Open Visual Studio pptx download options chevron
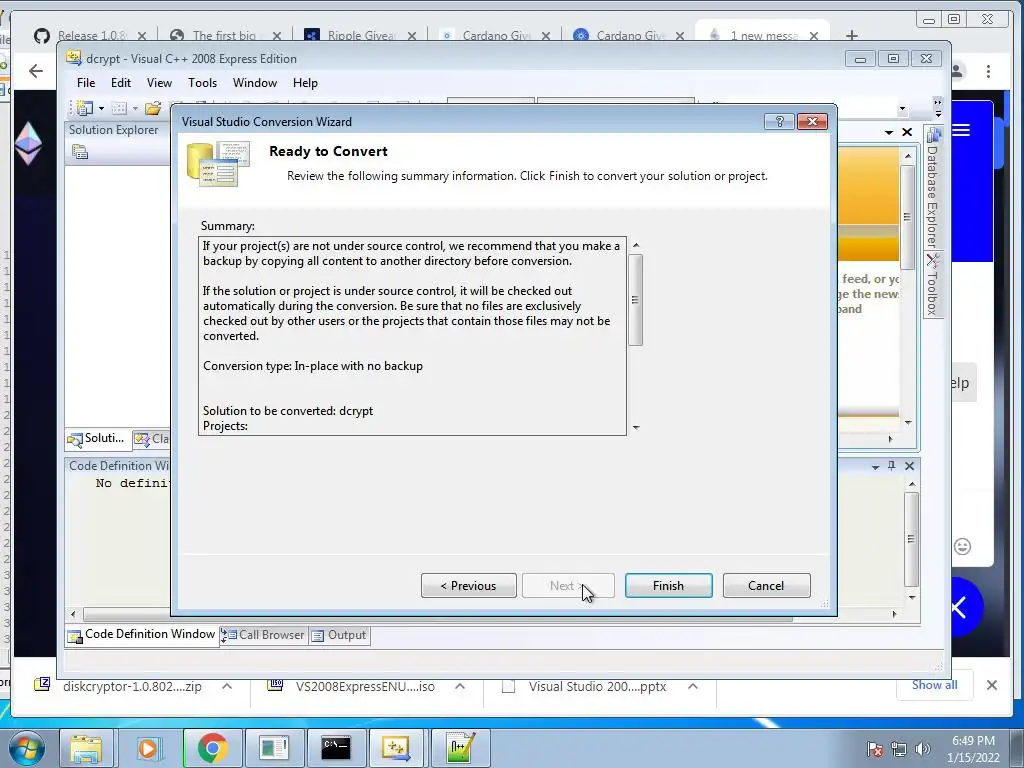Image resolution: width=1024 pixels, height=768 pixels. click(693, 686)
